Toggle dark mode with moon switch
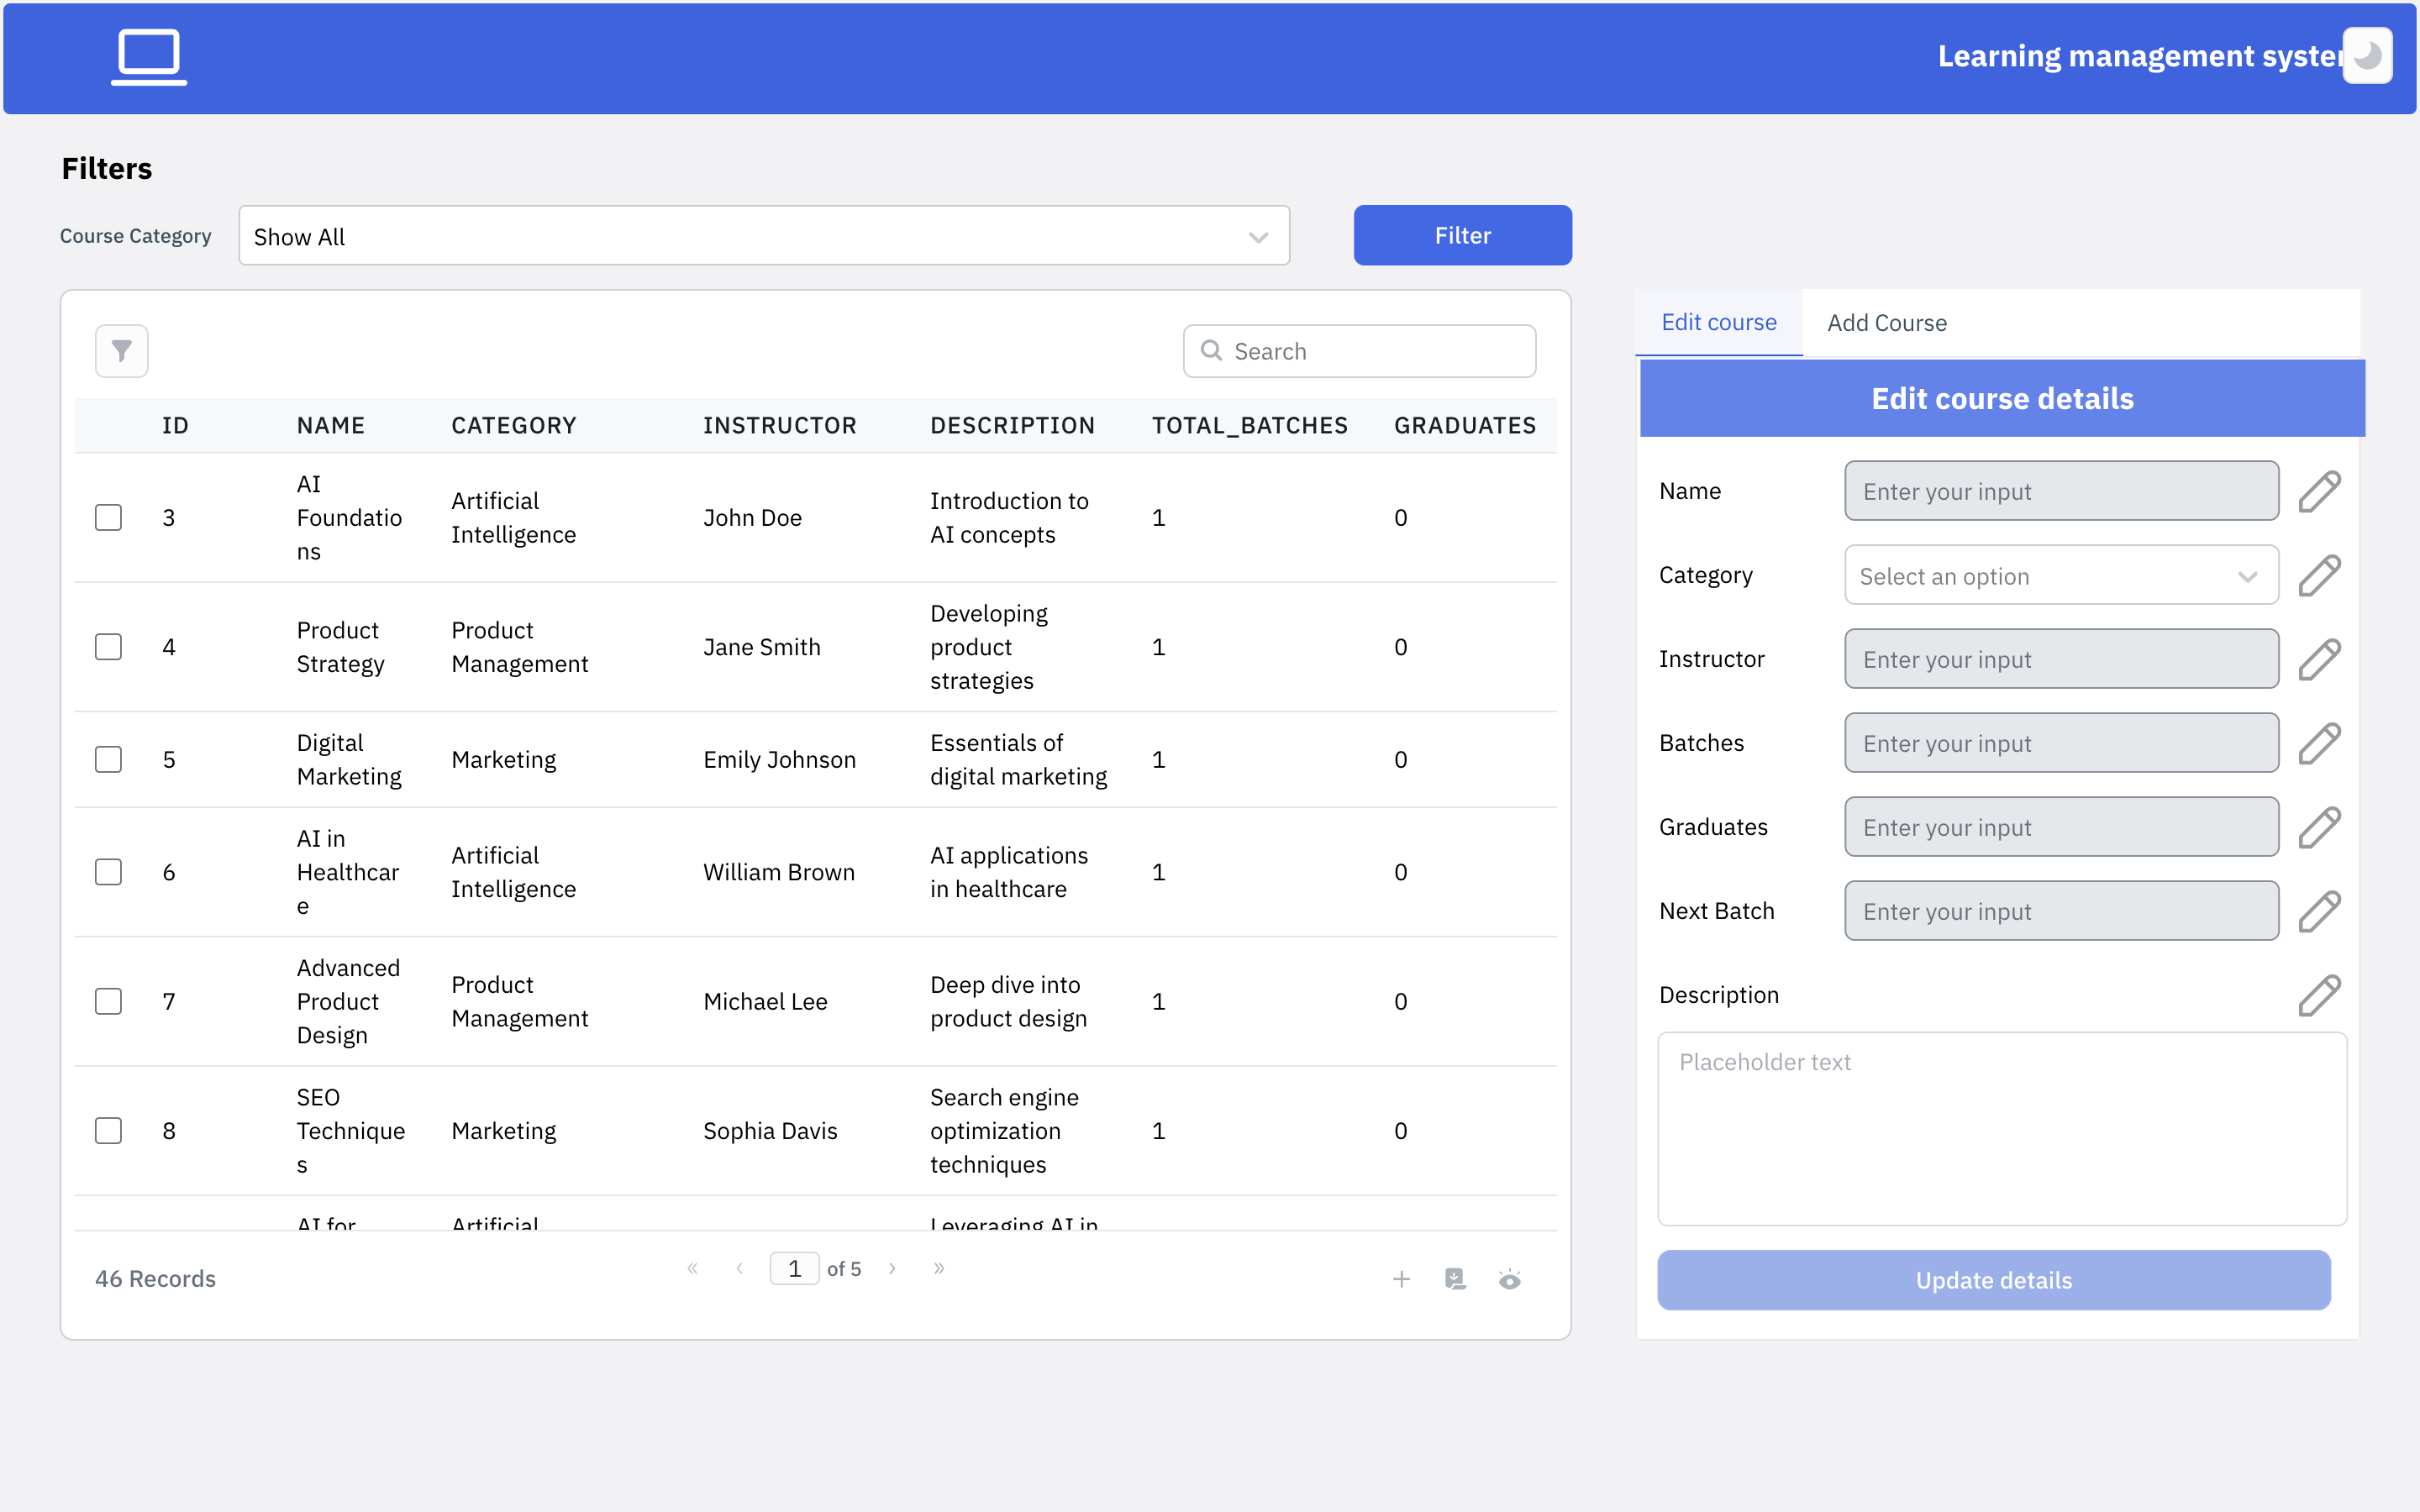The image size is (2420, 1512). (x=2367, y=56)
